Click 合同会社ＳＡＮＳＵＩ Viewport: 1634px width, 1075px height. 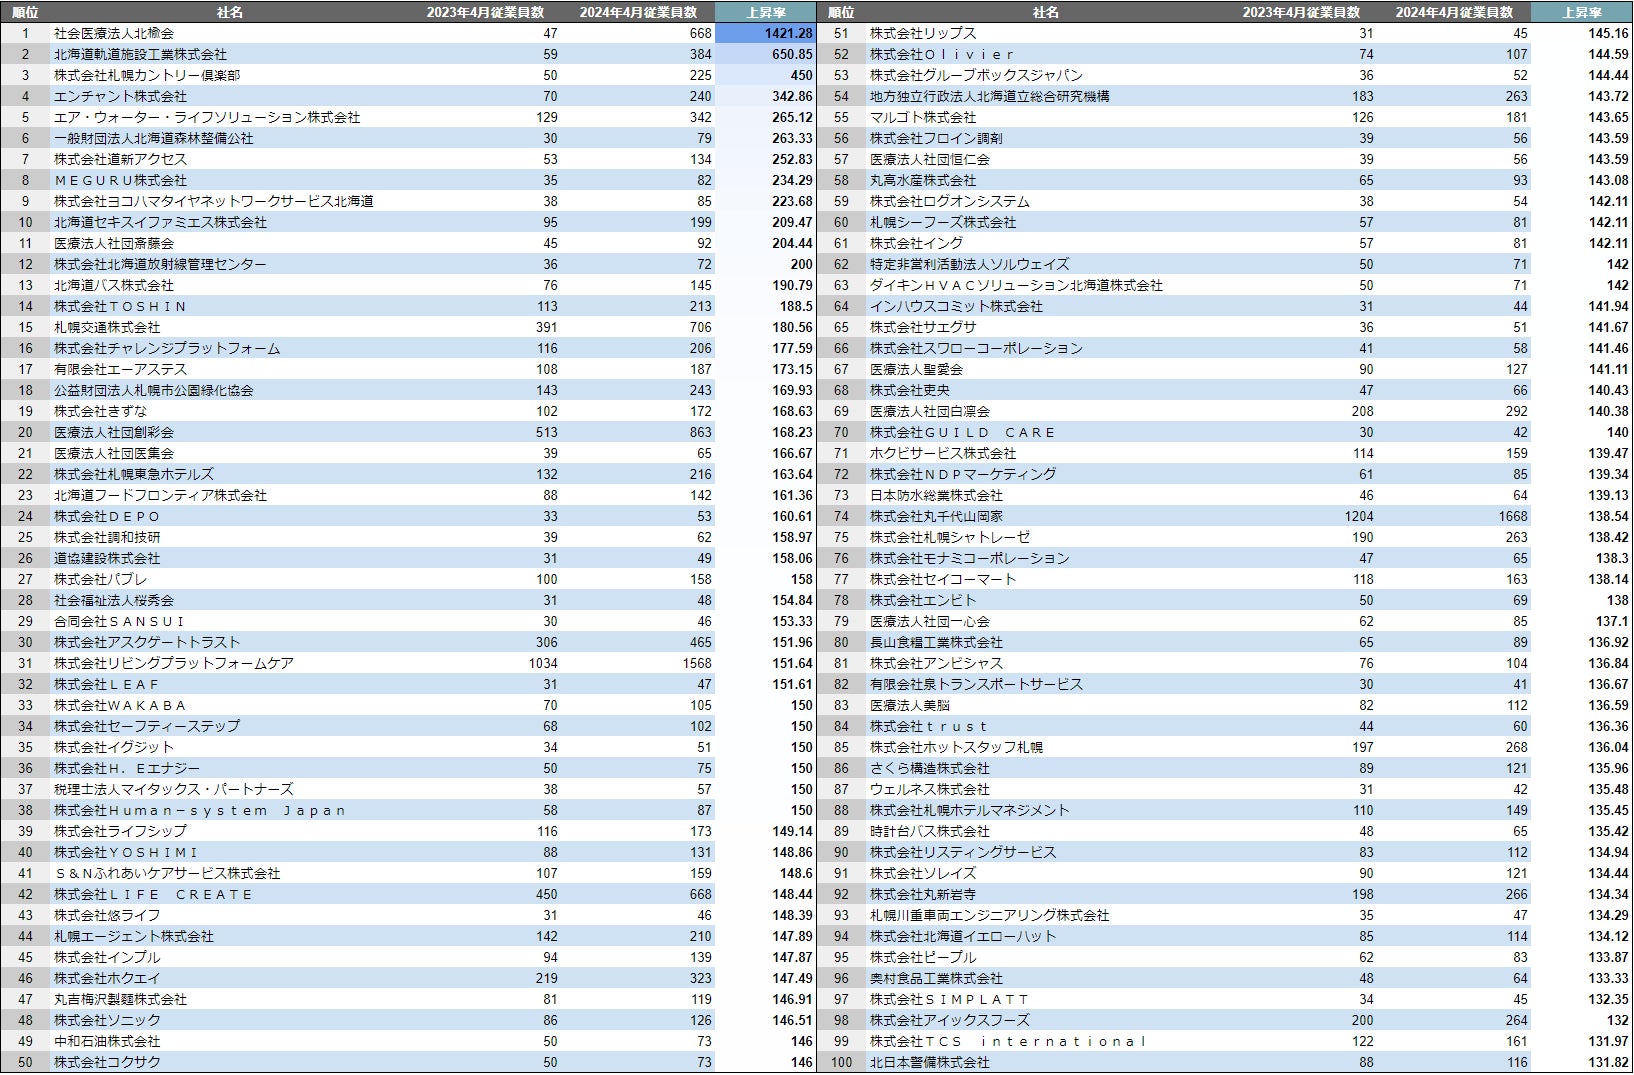(120, 621)
